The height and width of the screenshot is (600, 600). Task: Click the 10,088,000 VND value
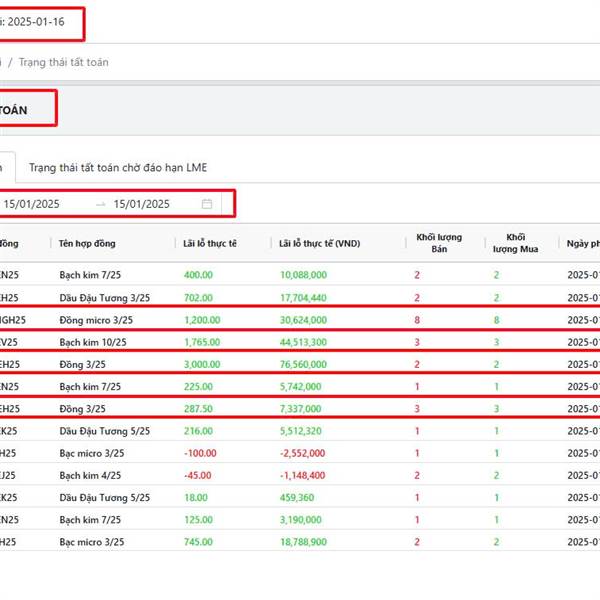coord(303,275)
